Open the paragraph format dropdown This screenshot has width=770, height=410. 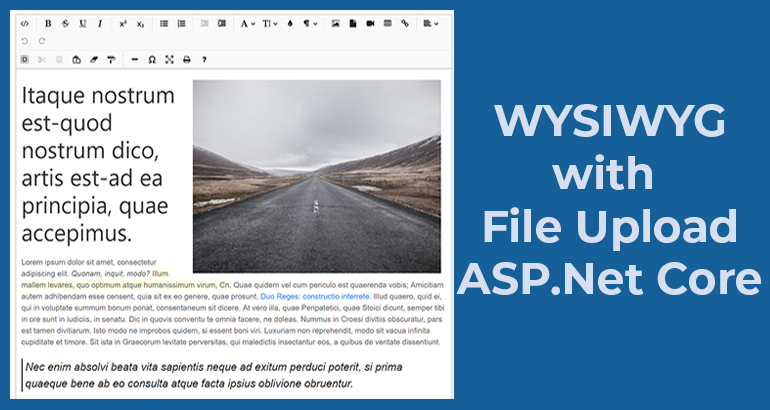tap(310, 24)
